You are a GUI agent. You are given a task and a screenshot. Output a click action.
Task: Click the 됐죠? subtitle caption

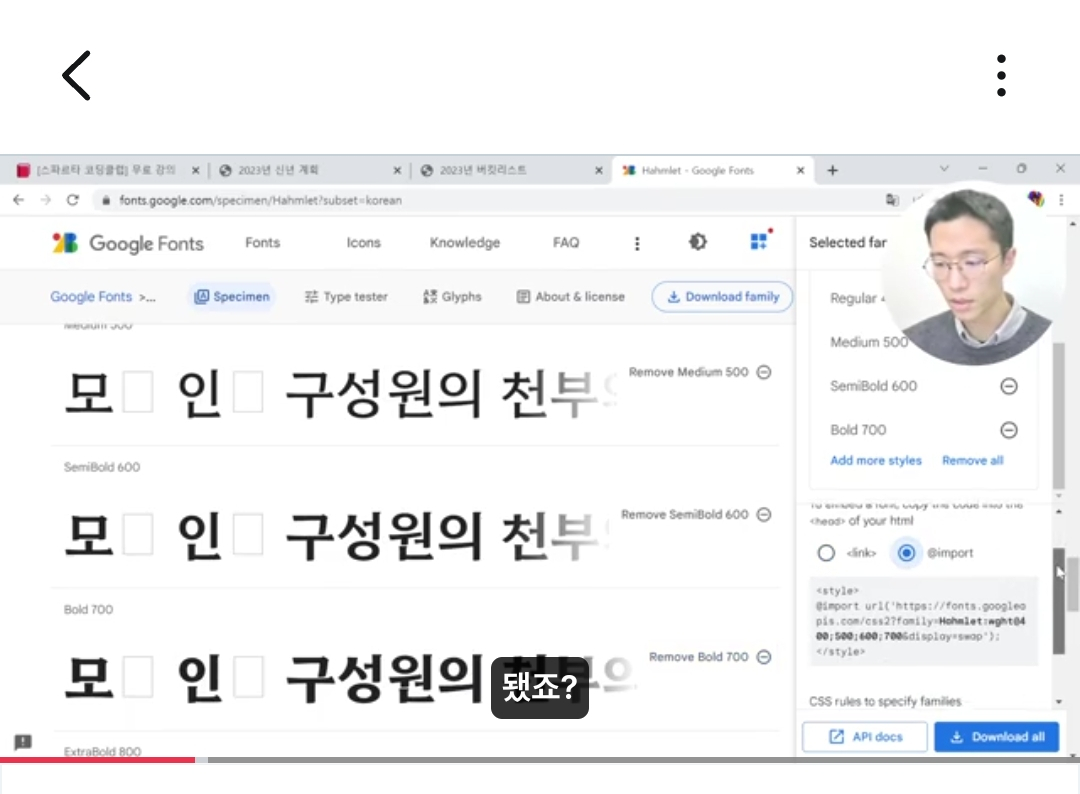point(539,687)
